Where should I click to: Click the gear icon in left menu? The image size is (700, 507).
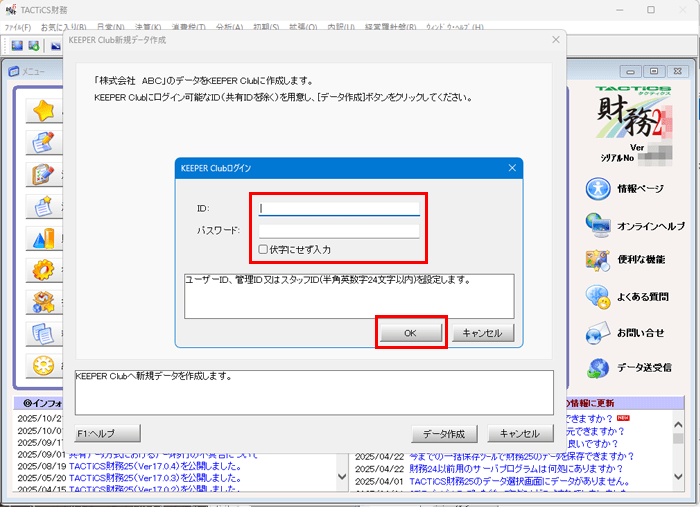click(43, 269)
